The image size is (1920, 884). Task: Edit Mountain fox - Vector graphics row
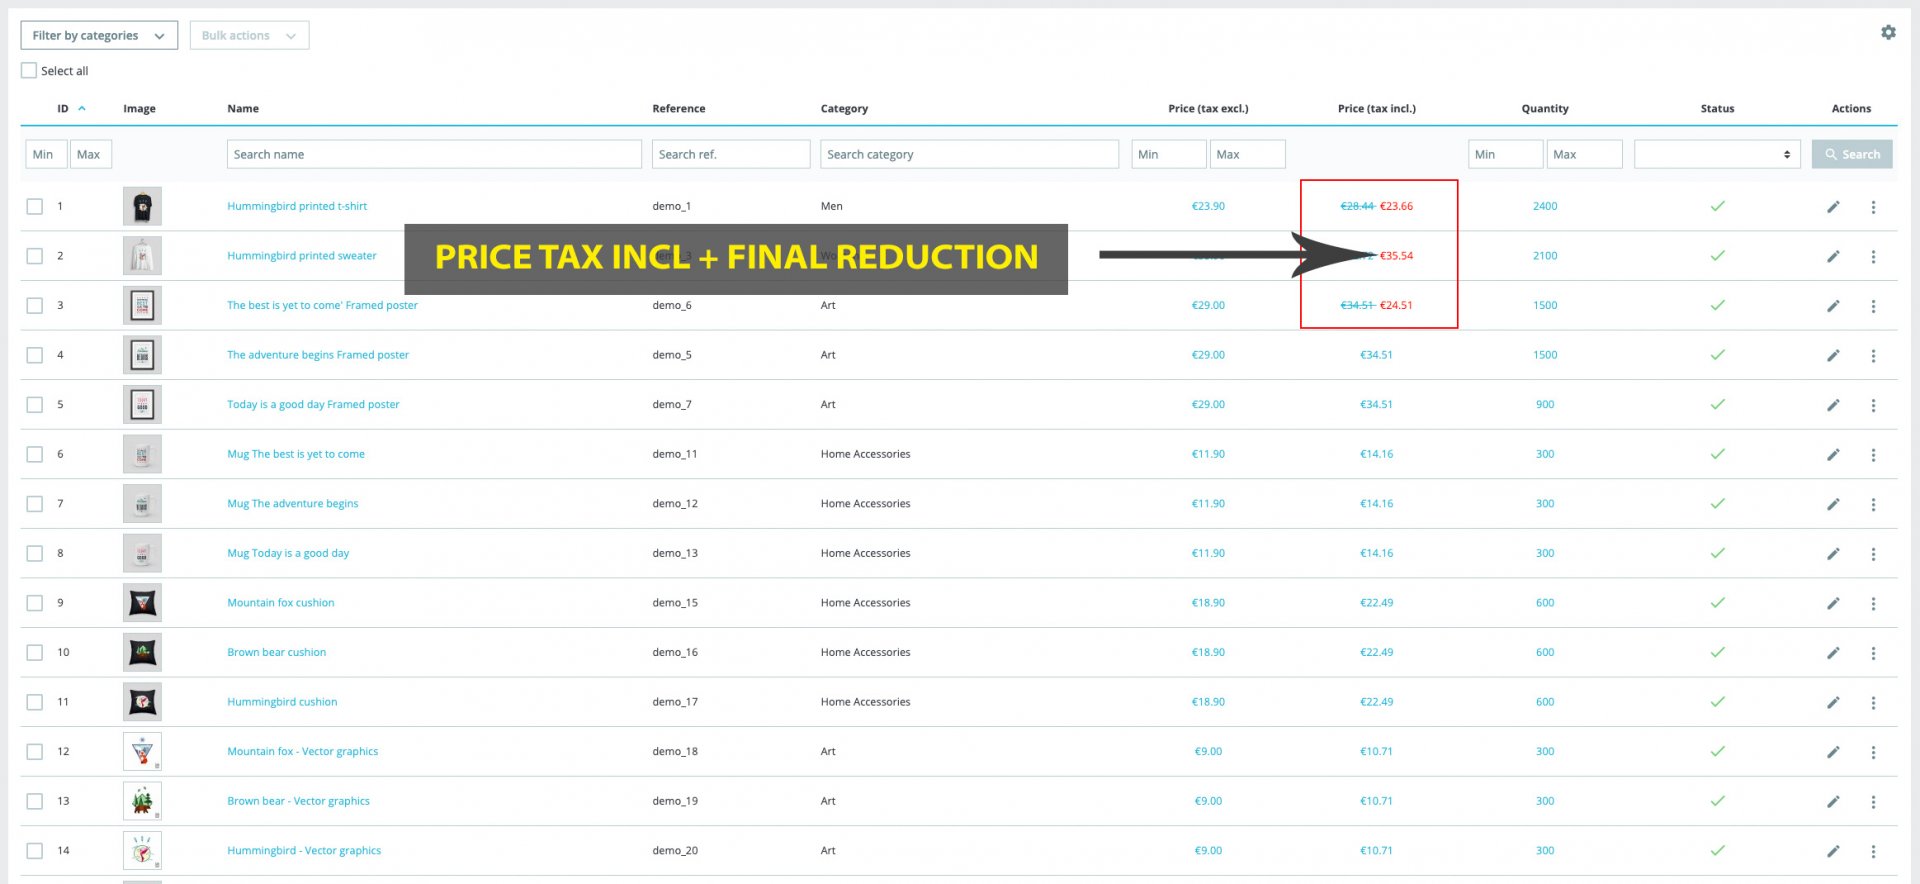click(1833, 752)
